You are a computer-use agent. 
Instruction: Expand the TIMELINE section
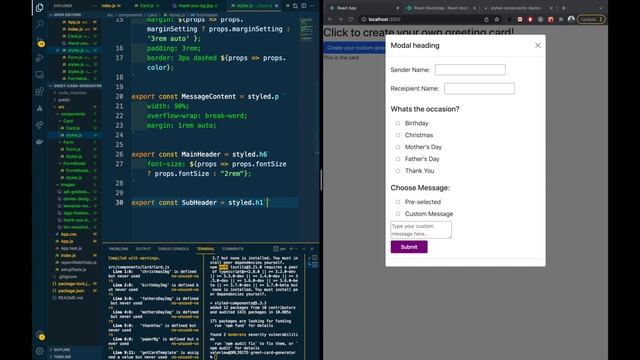[x=75, y=357]
